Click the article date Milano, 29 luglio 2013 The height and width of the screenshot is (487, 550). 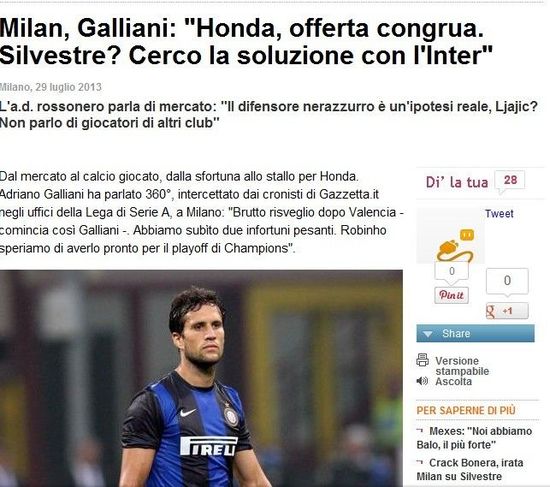pyautogui.click(x=51, y=87)
